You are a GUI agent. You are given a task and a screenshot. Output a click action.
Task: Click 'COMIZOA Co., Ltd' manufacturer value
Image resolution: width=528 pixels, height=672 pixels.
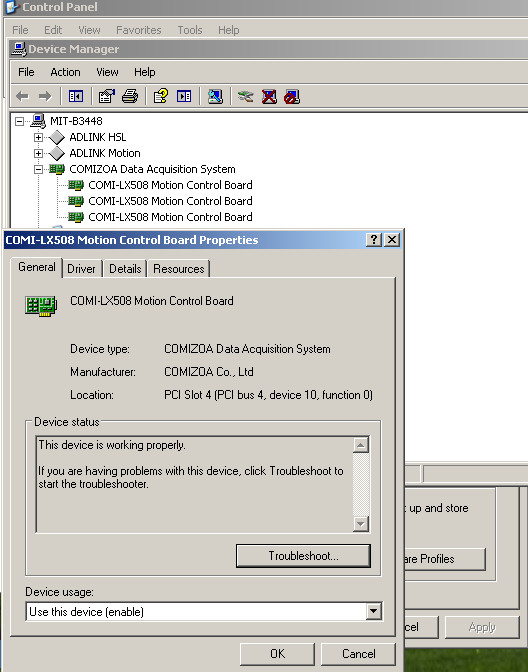(209, 372)
